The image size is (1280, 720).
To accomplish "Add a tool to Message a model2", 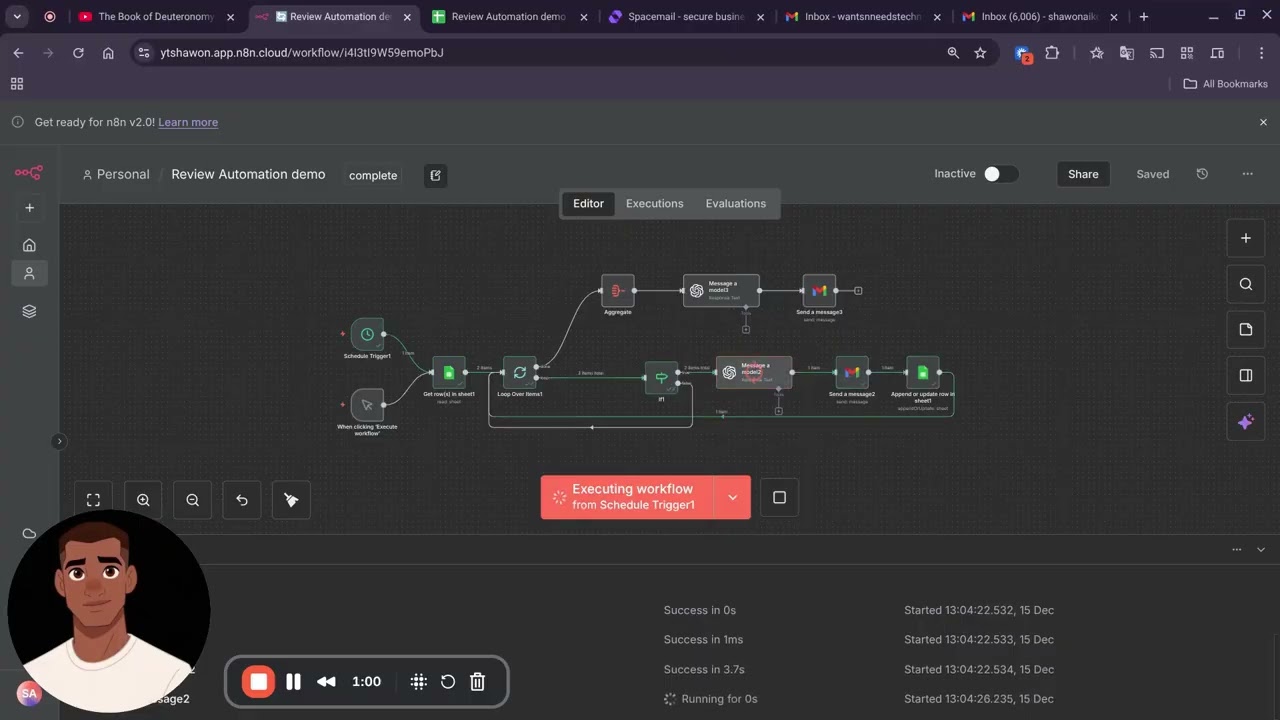I will click(778, 411).
